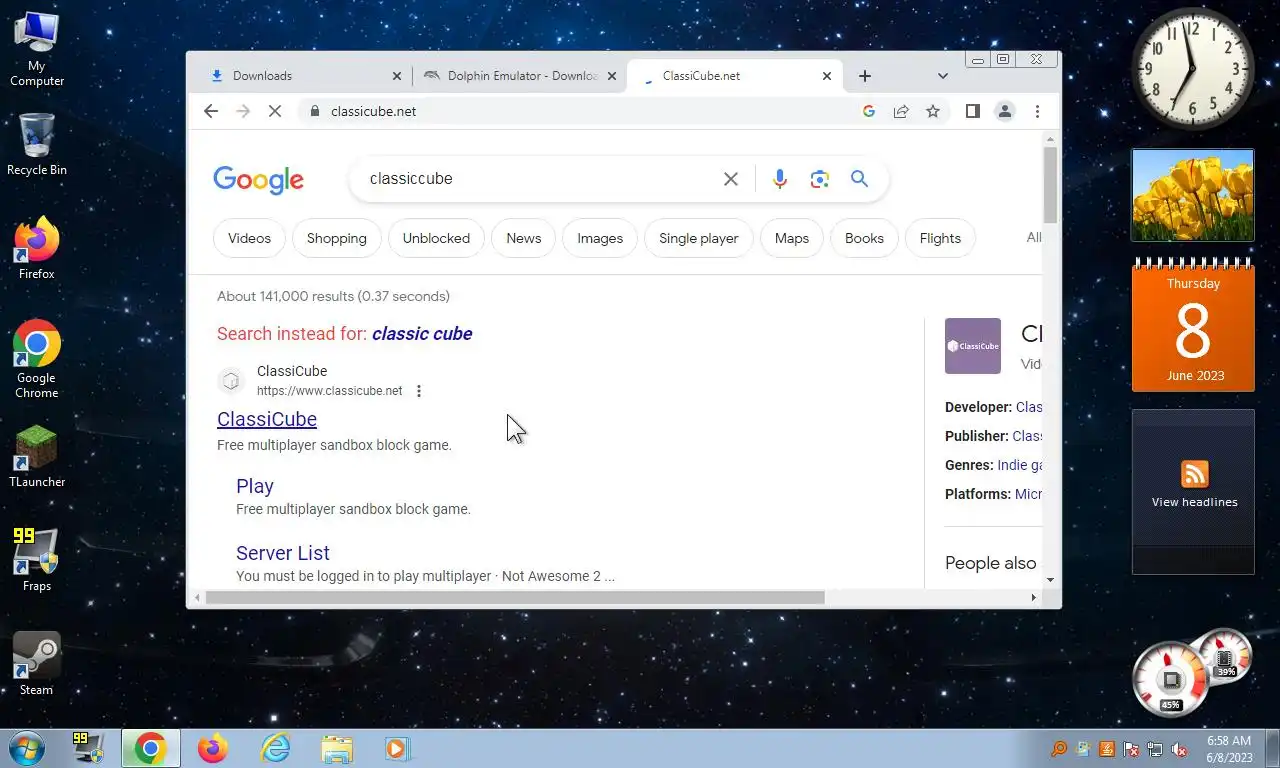1280x768 pixels.
Task: Click the muted volume tray icon
Action: (1180, 749)
